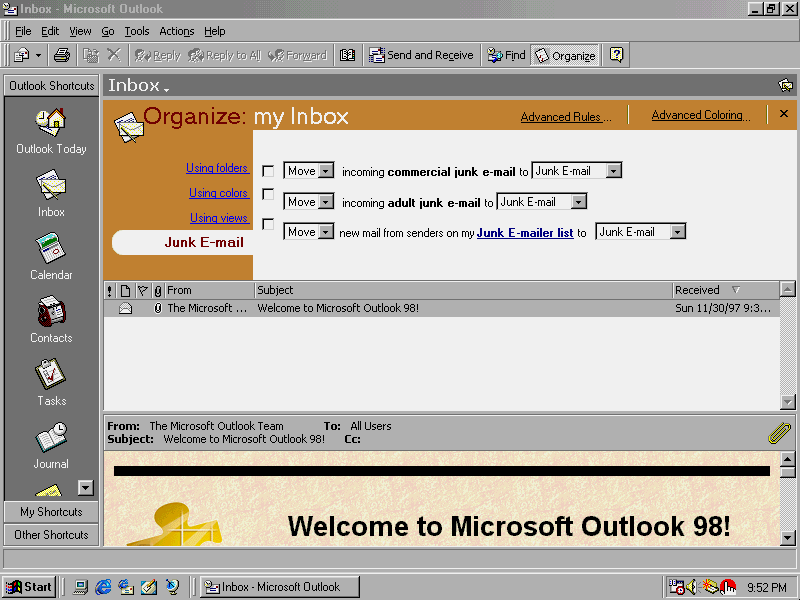The width and height of the screenshot is (800, 600).
Task: Expand Move dropdown for commercial junk e-mail
Action: click(x=325, y=171)
